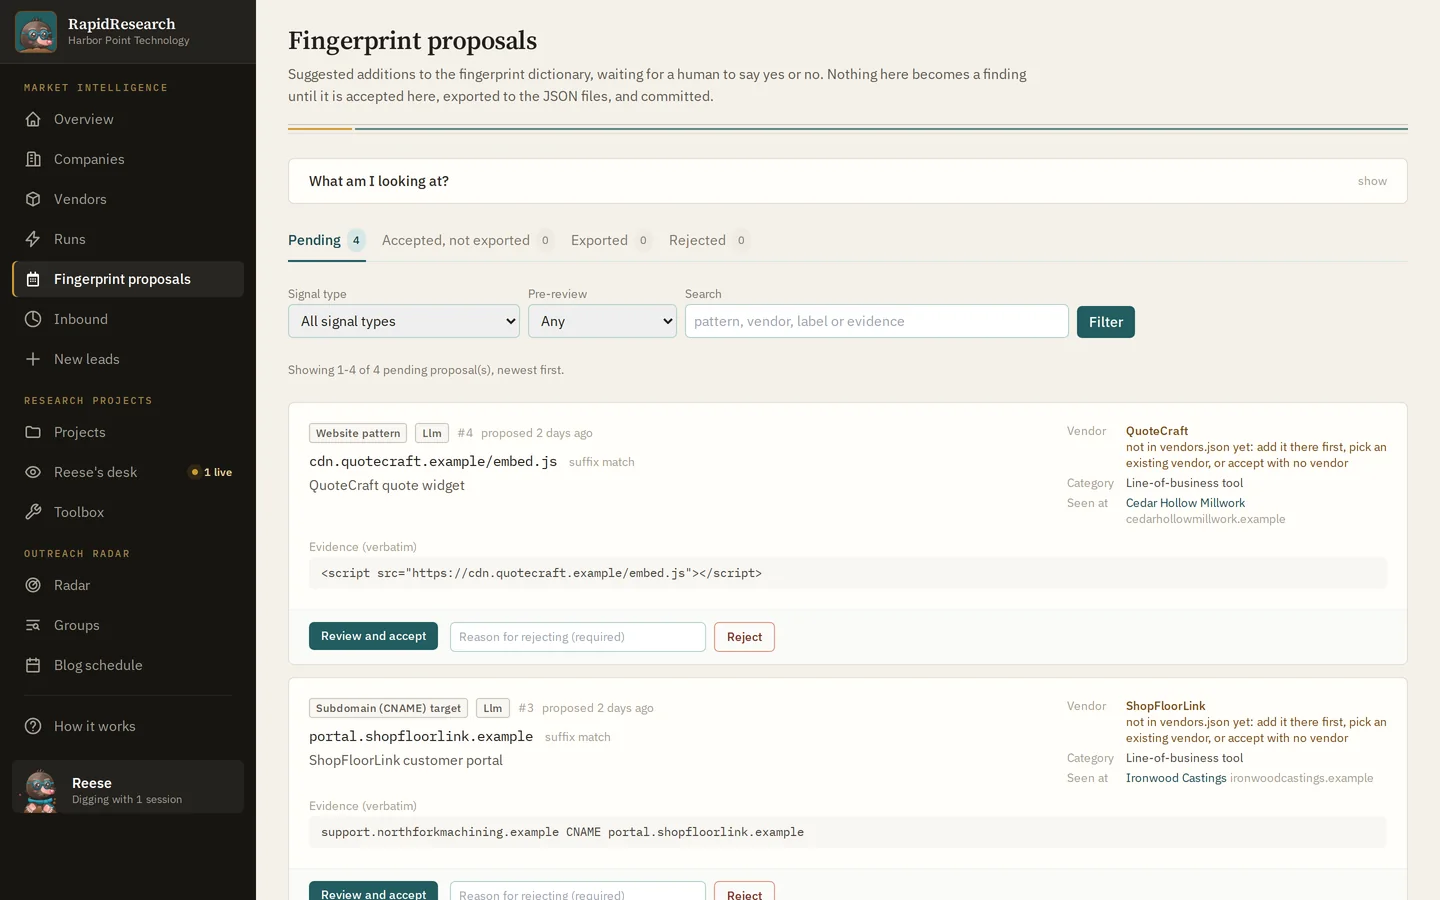
Task: Switch to the Exported tab
Action: (611, 240)
